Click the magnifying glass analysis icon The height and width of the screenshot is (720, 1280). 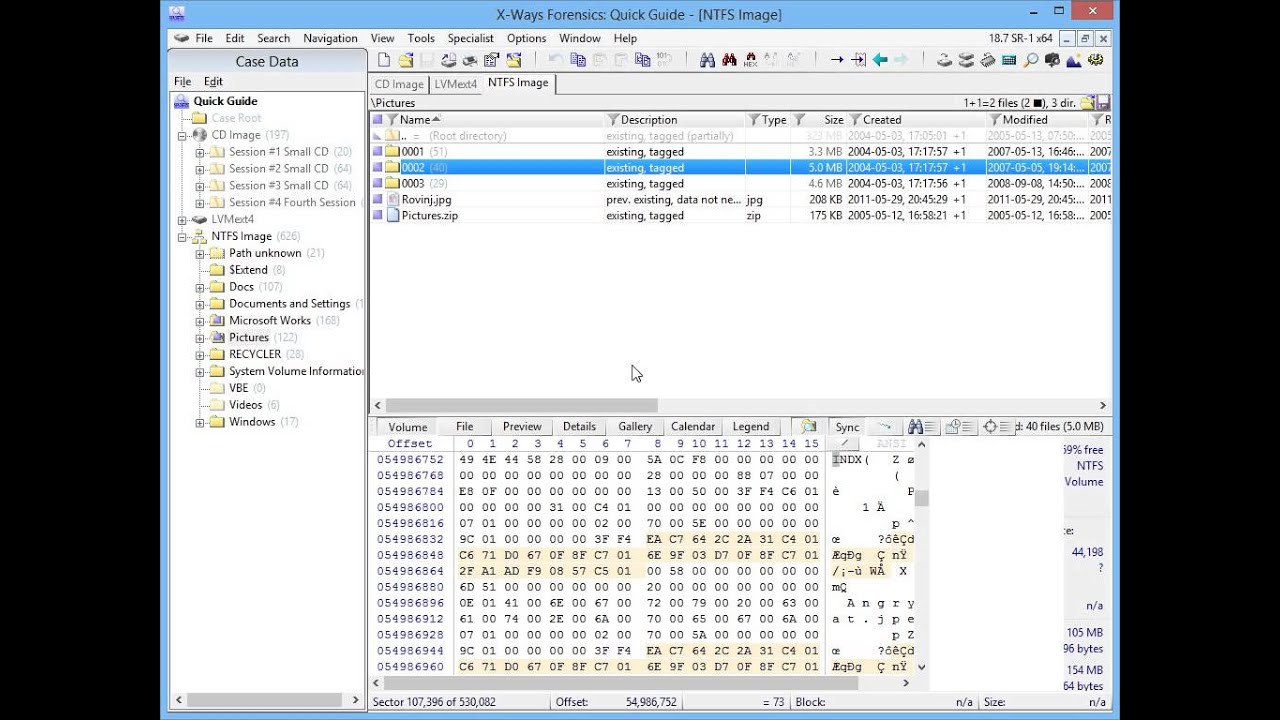click(1031, 60)
